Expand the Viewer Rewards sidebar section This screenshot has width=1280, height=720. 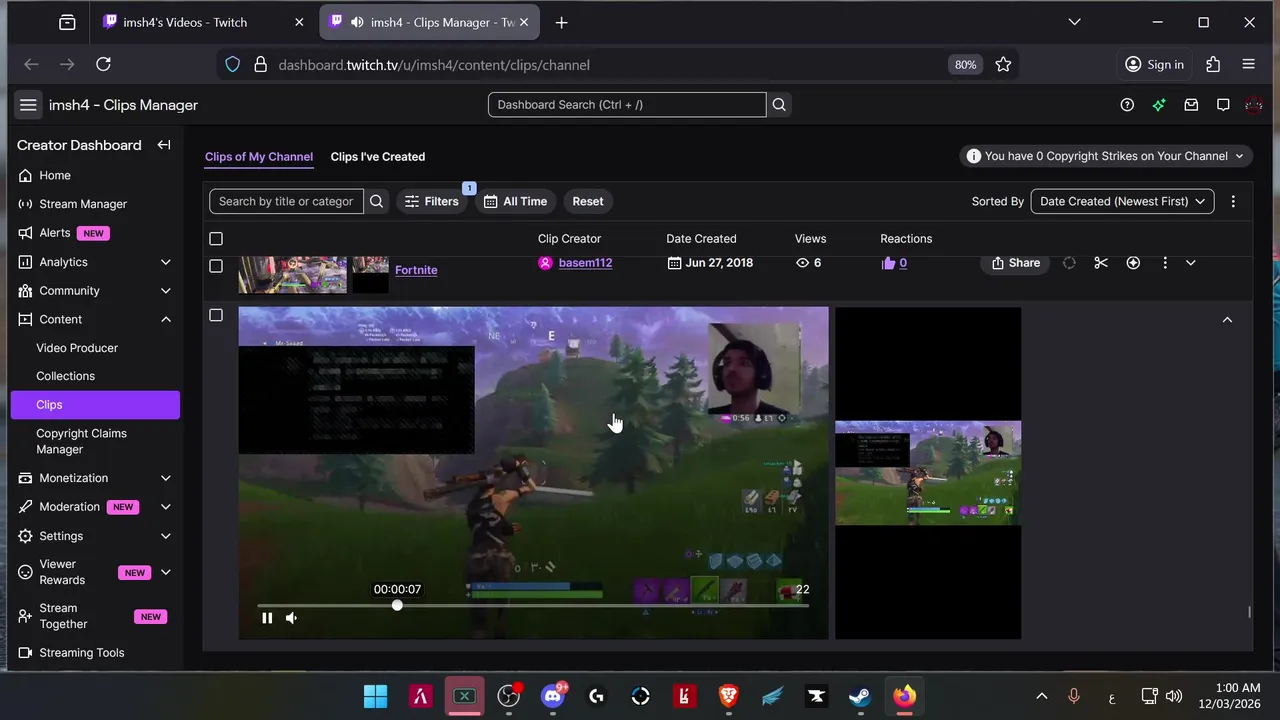(166, 572)
